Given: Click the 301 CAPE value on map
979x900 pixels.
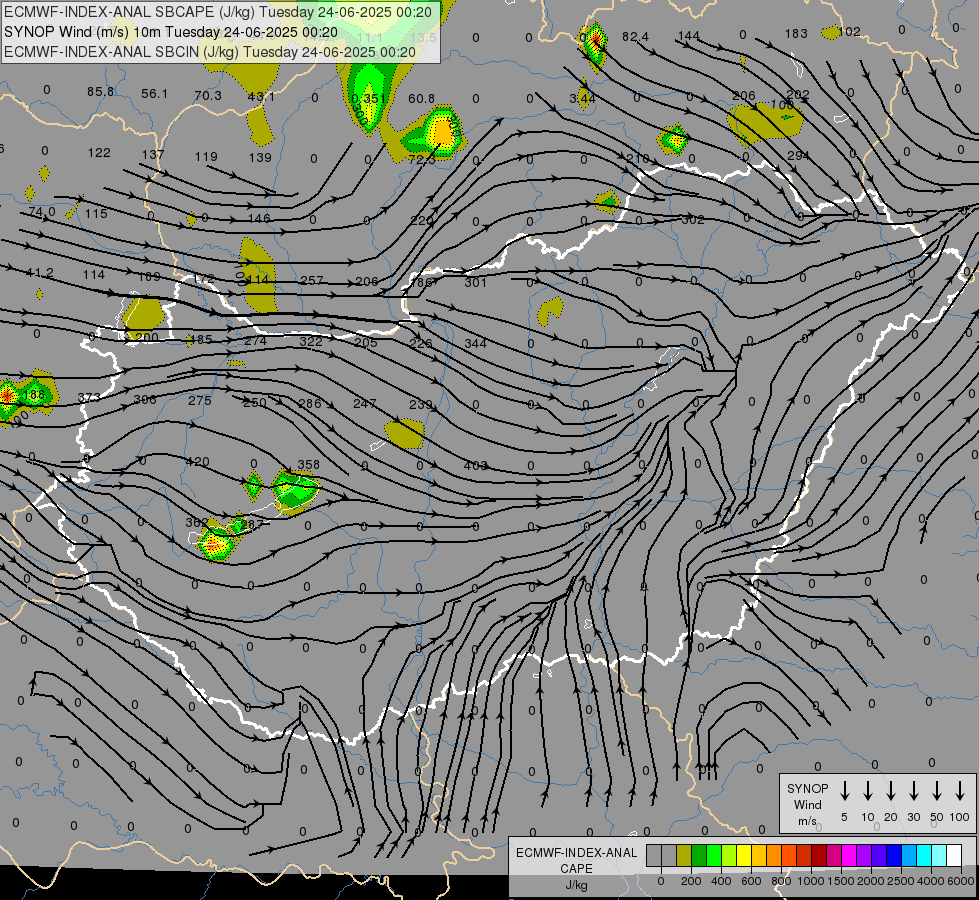Looking at the screenshot, I should point(475,283).
